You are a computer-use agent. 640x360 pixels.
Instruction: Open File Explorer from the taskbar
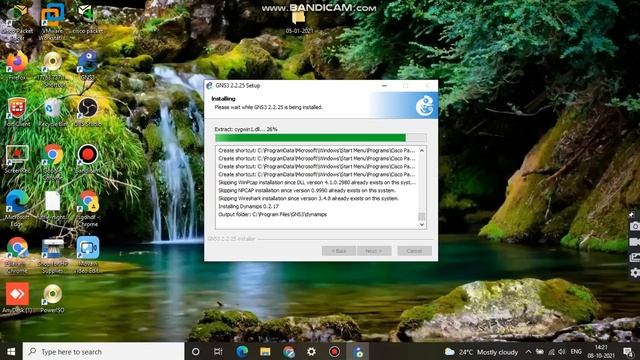[265, 351]
